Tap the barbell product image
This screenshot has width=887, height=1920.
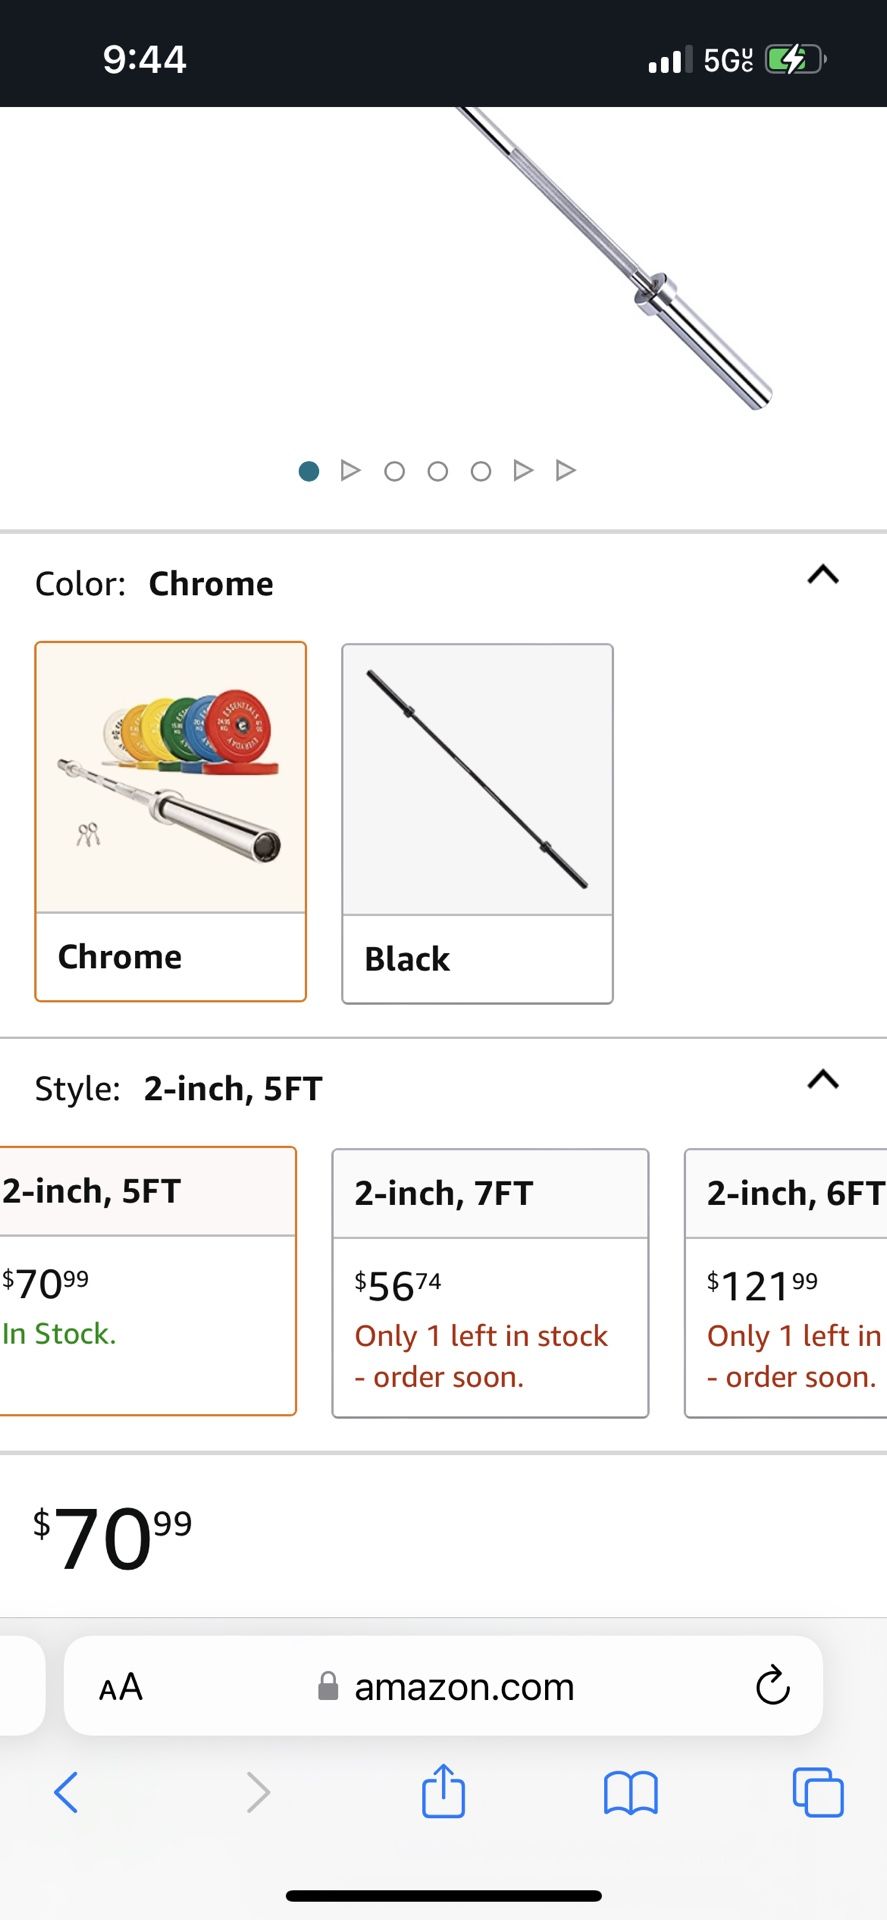[x=615, y=260]
